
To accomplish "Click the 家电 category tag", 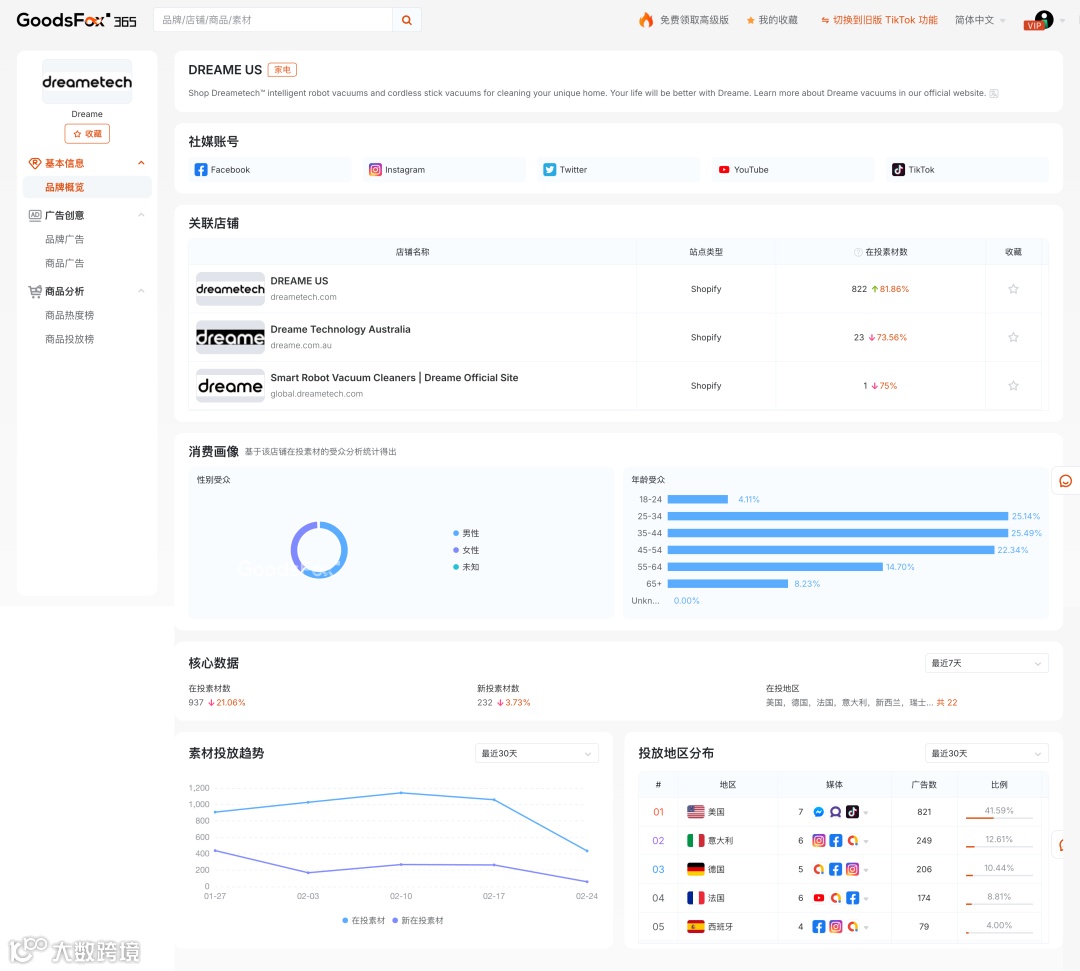I will pos(282,70).
